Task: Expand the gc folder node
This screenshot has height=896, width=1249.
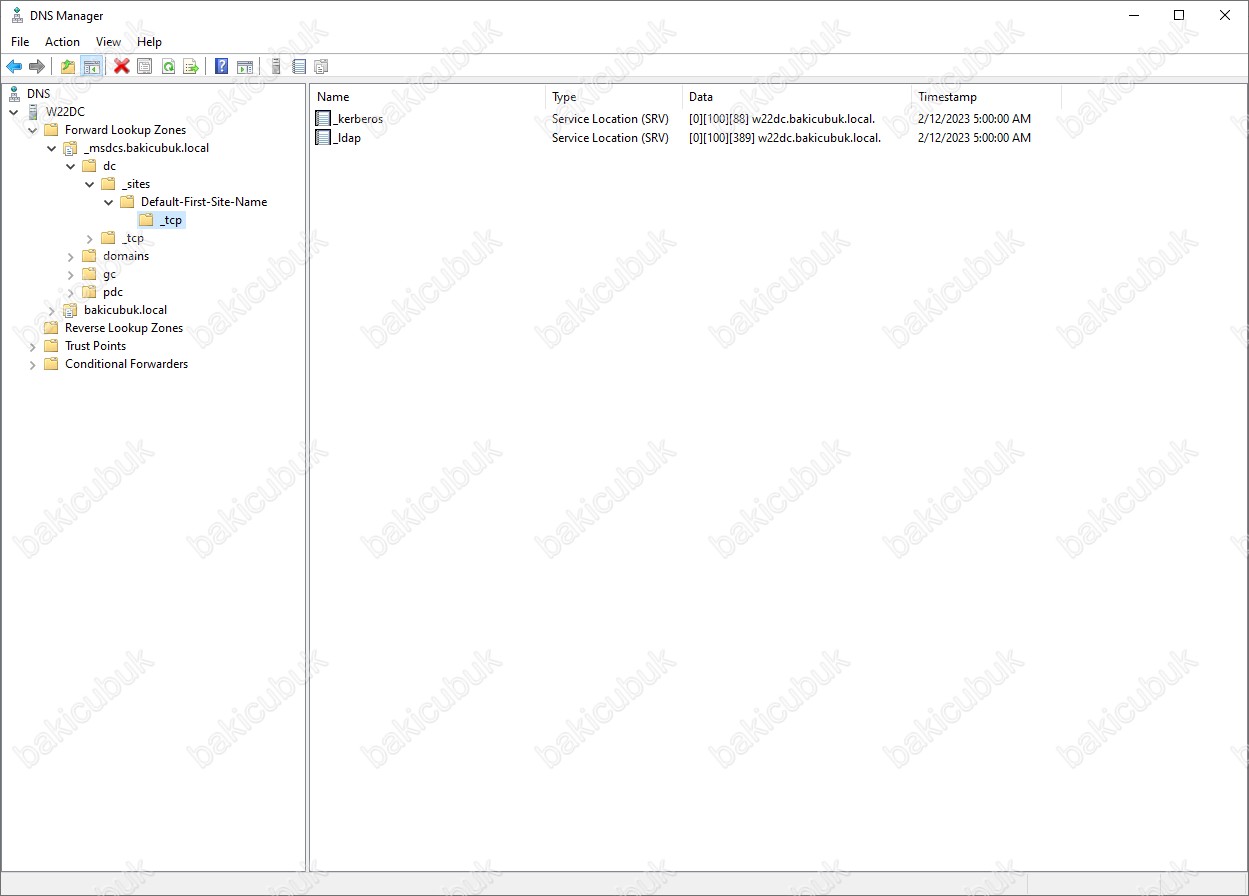Action: pyautogui.click(x=71, y=274)
